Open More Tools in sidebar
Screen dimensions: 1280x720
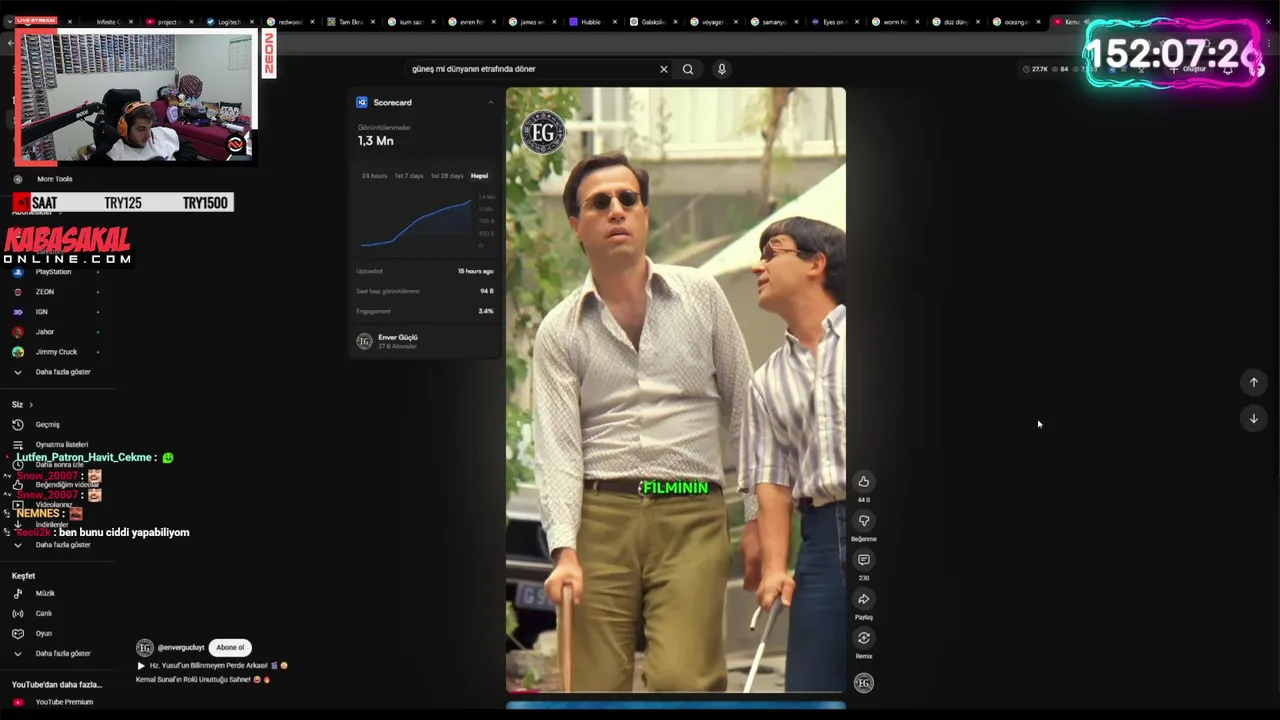pos(54,179)
